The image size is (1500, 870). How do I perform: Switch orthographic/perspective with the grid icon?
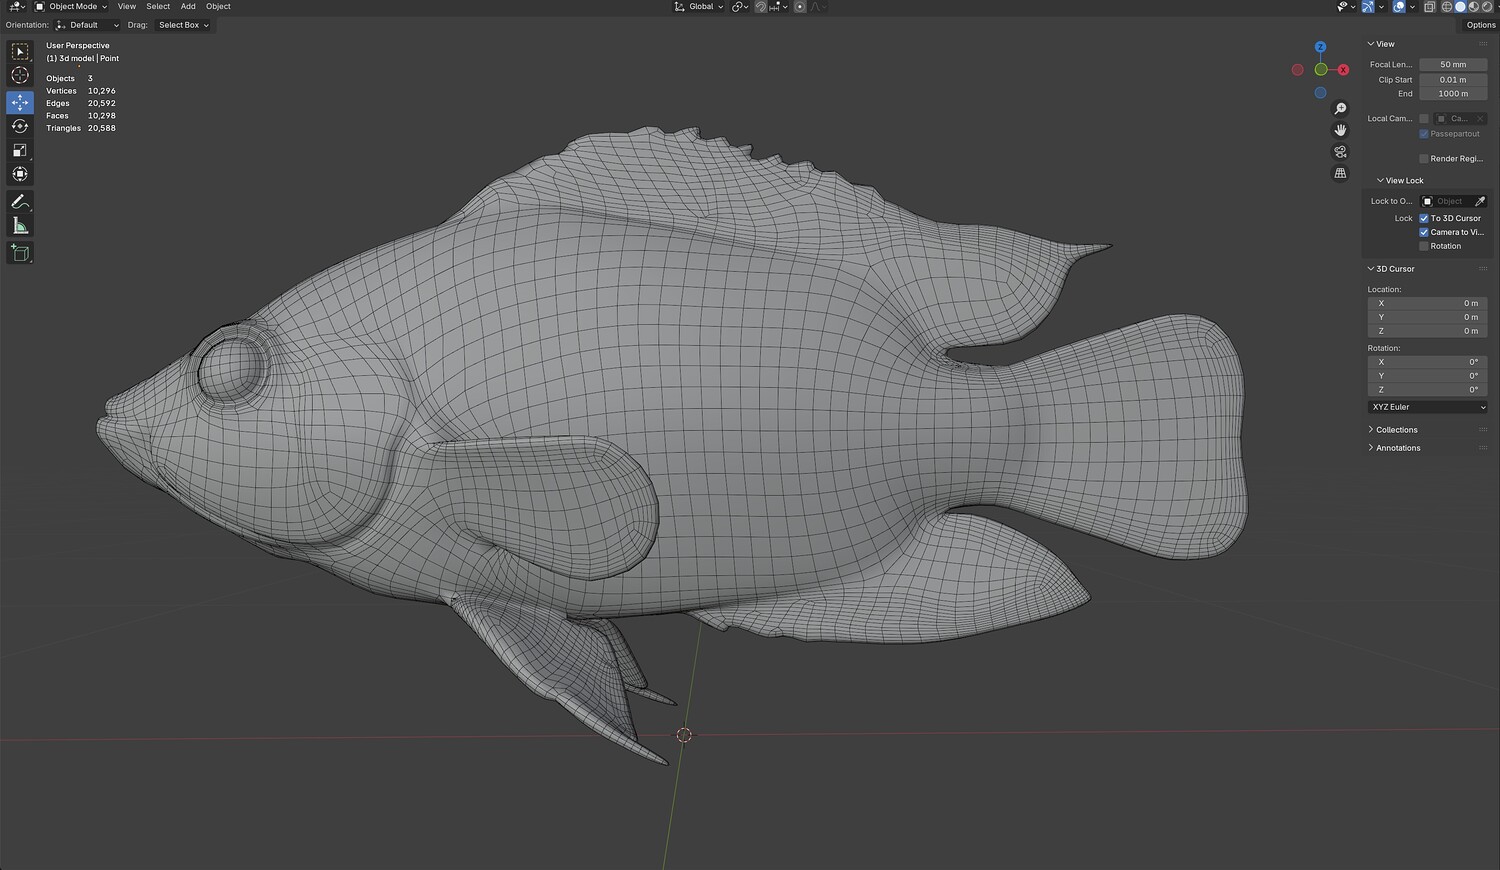click(1341, 173)
